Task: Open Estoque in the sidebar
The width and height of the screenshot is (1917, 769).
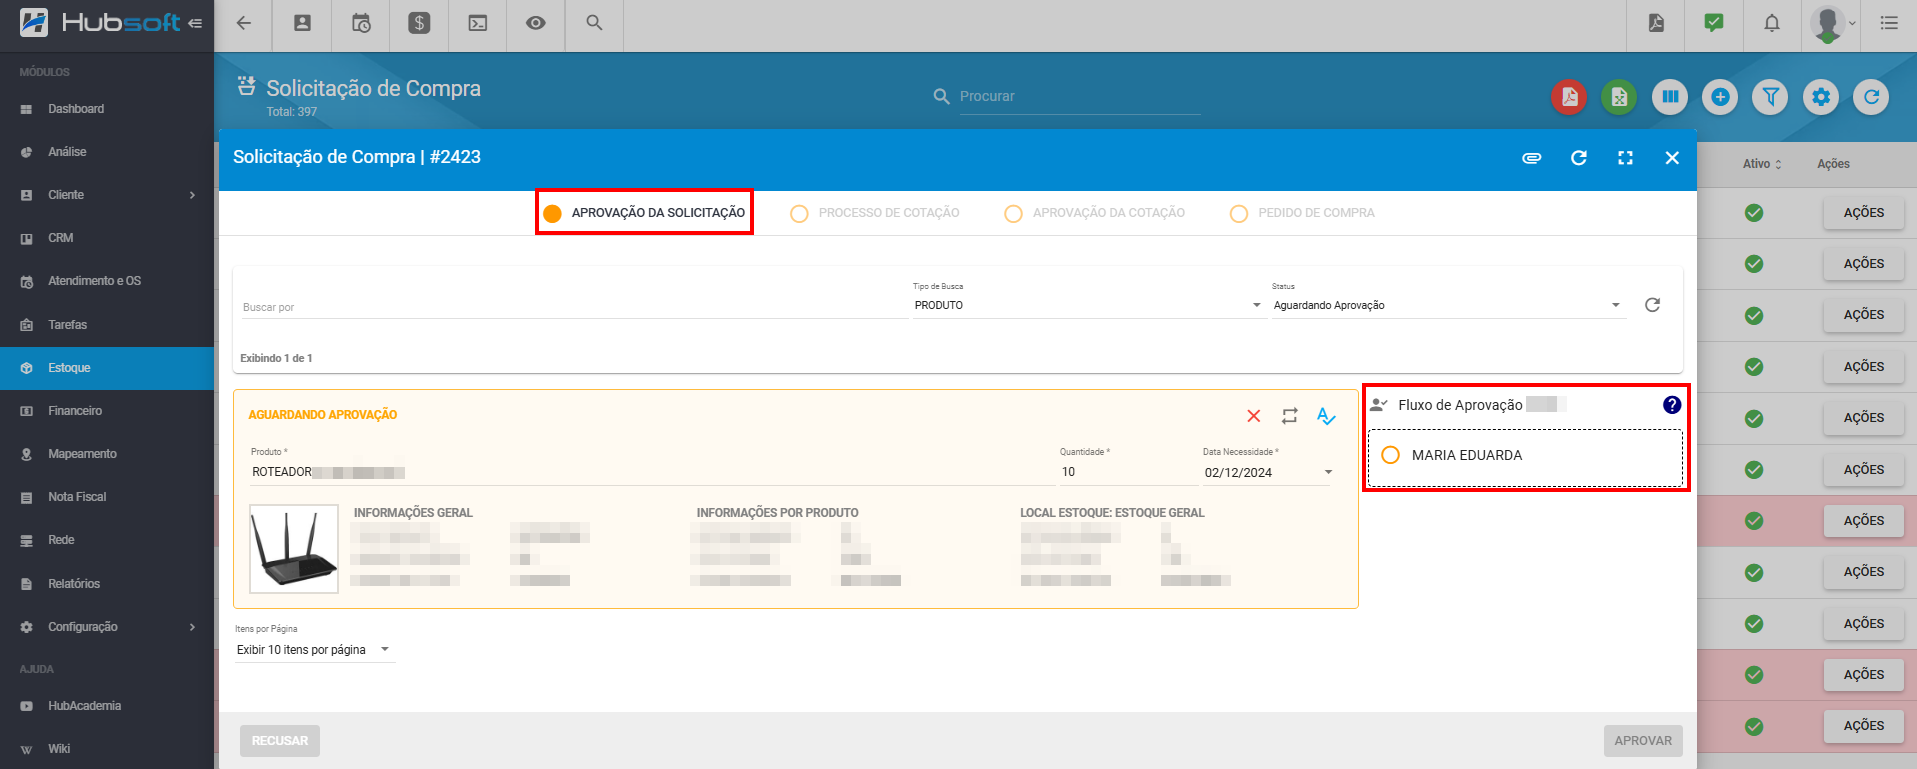Action: click(x=107, y=368)
